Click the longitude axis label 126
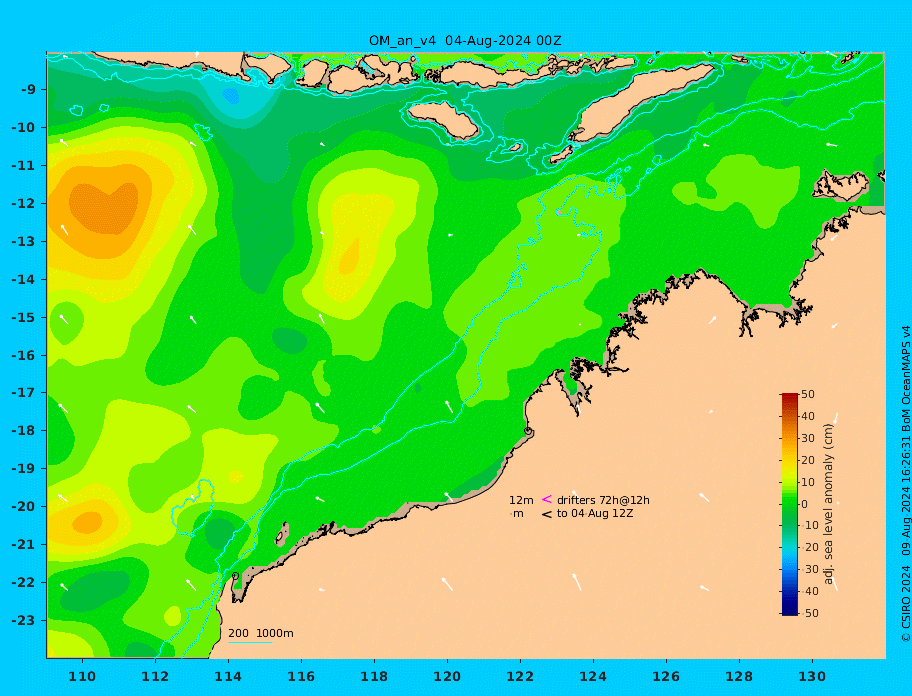Viewport: 912px width, 696px height. click(x=666, y=676)
